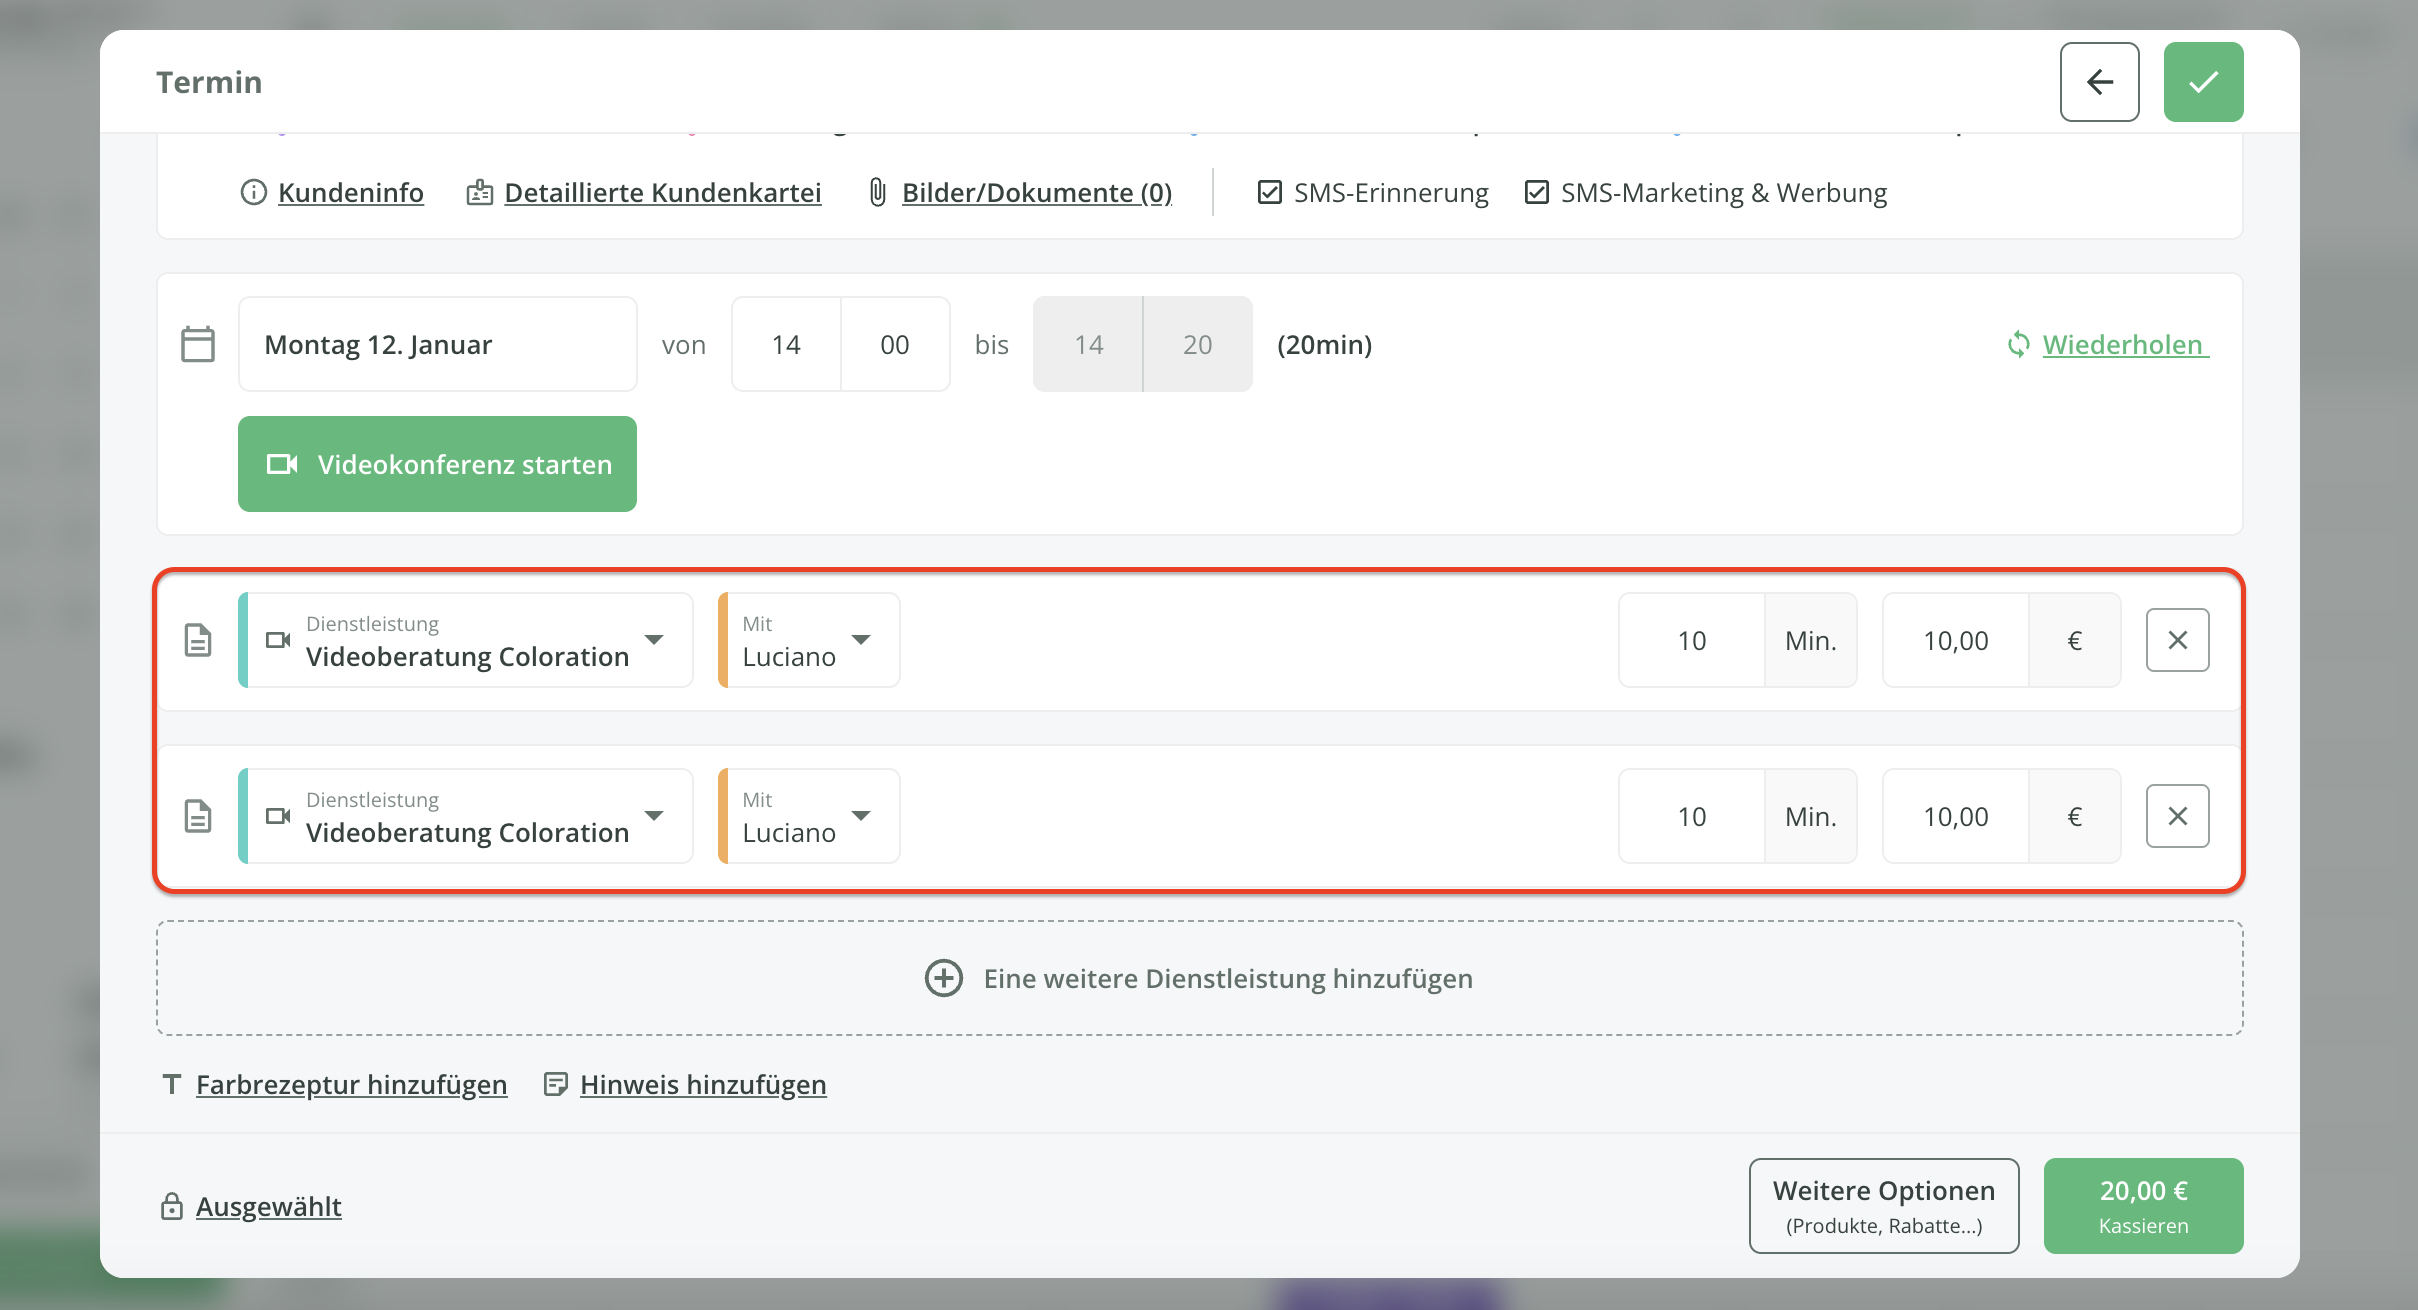Click Kassieren 20,00 € button
Screen dimensions: 2418x1310
click(2143, 1206)
